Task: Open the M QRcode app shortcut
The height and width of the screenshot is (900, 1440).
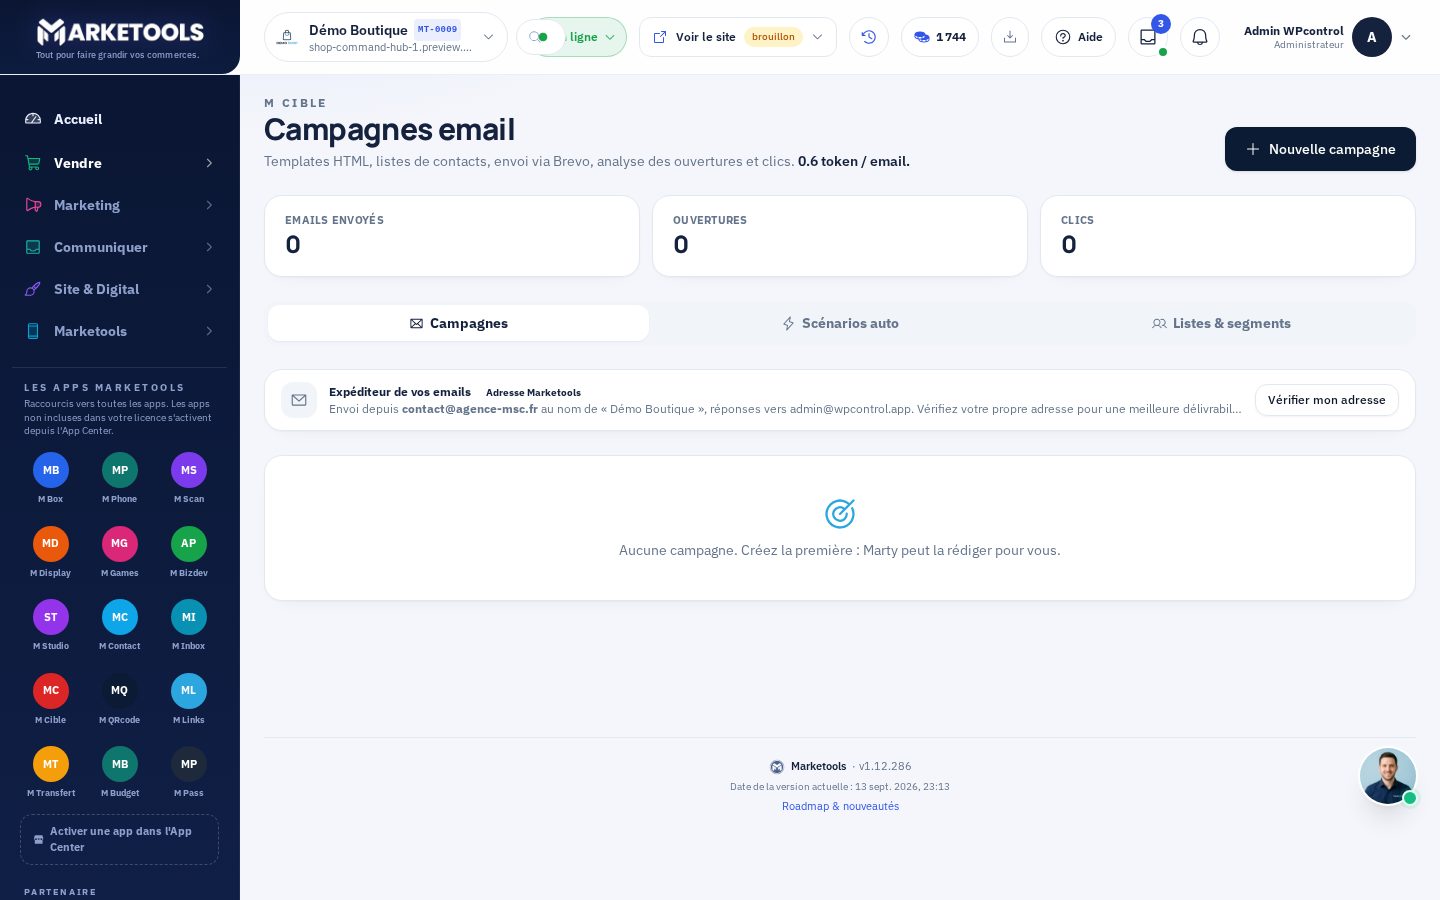Action: coord(120,699)
